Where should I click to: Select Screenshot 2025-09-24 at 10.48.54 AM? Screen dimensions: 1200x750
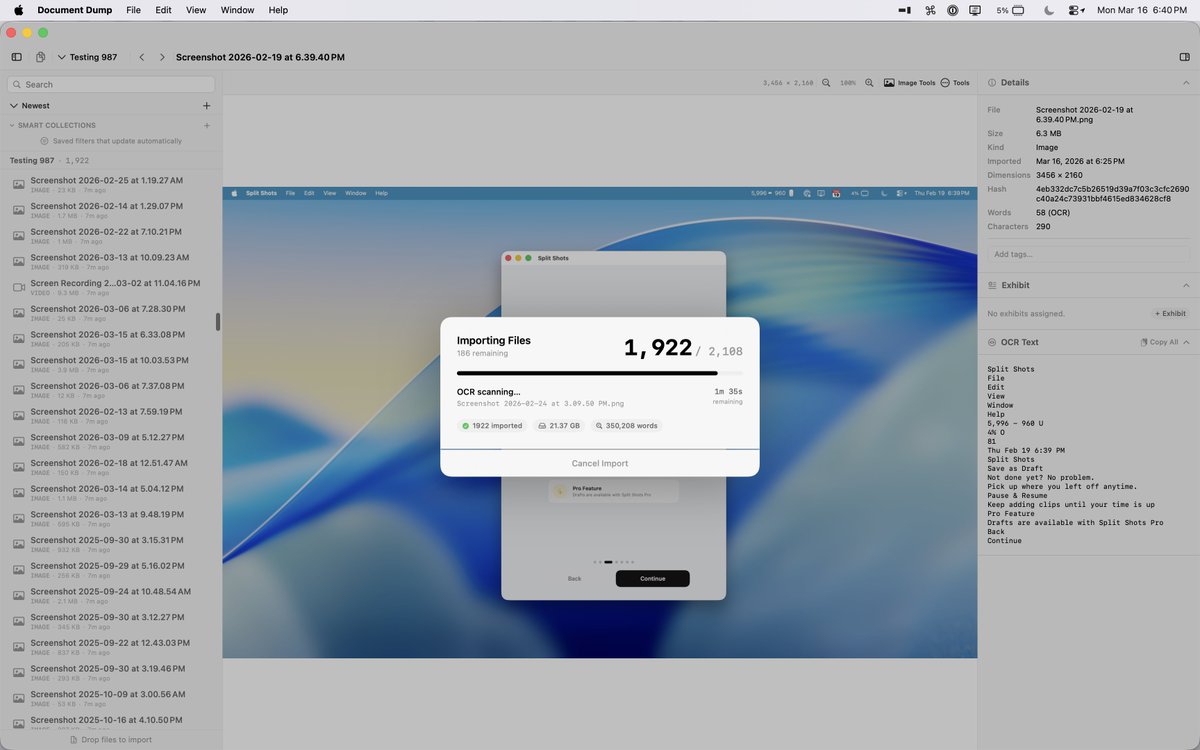click(x=110, y=597)
